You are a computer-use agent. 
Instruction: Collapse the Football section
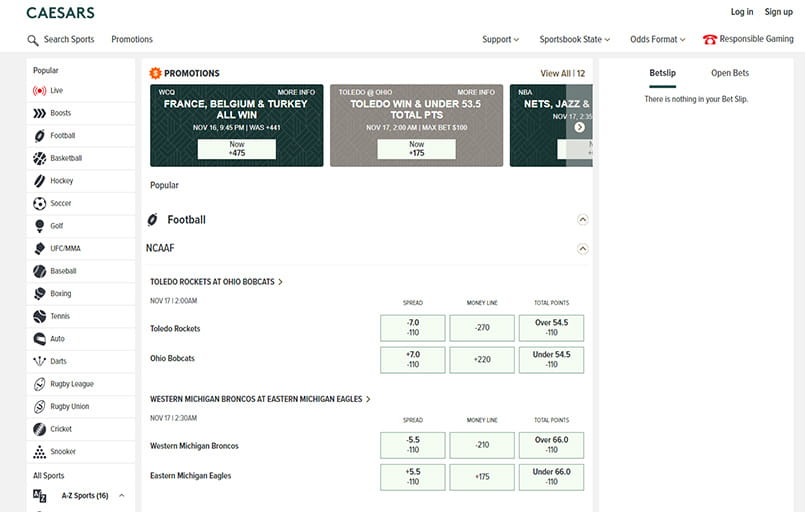583,220
